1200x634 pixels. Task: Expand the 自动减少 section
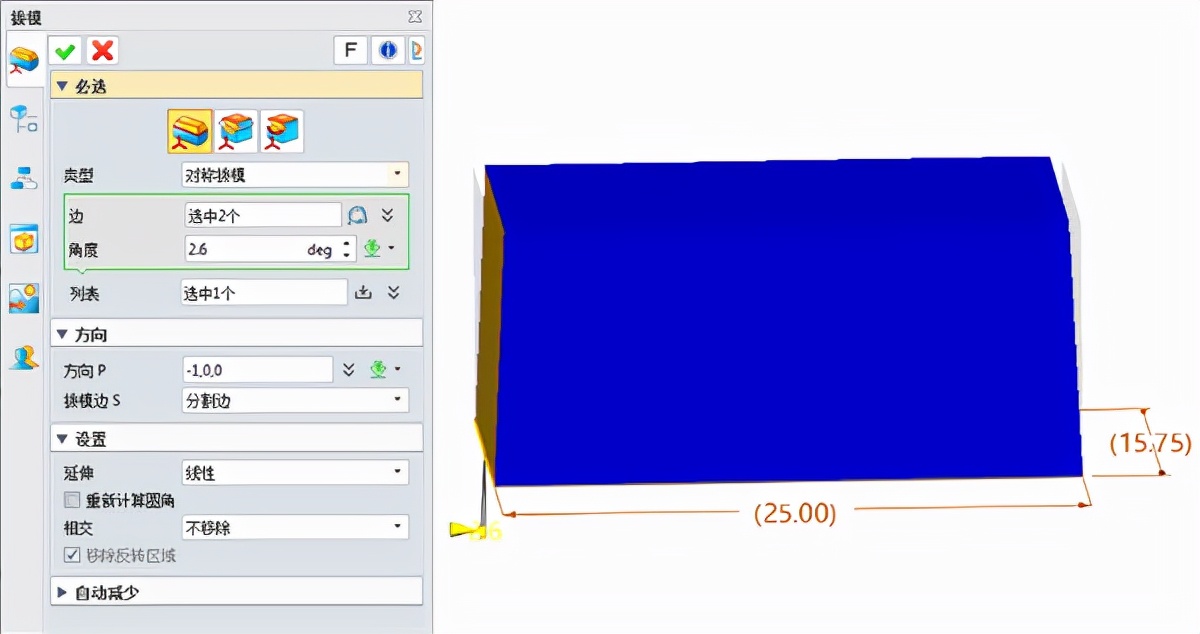point(236,591)
